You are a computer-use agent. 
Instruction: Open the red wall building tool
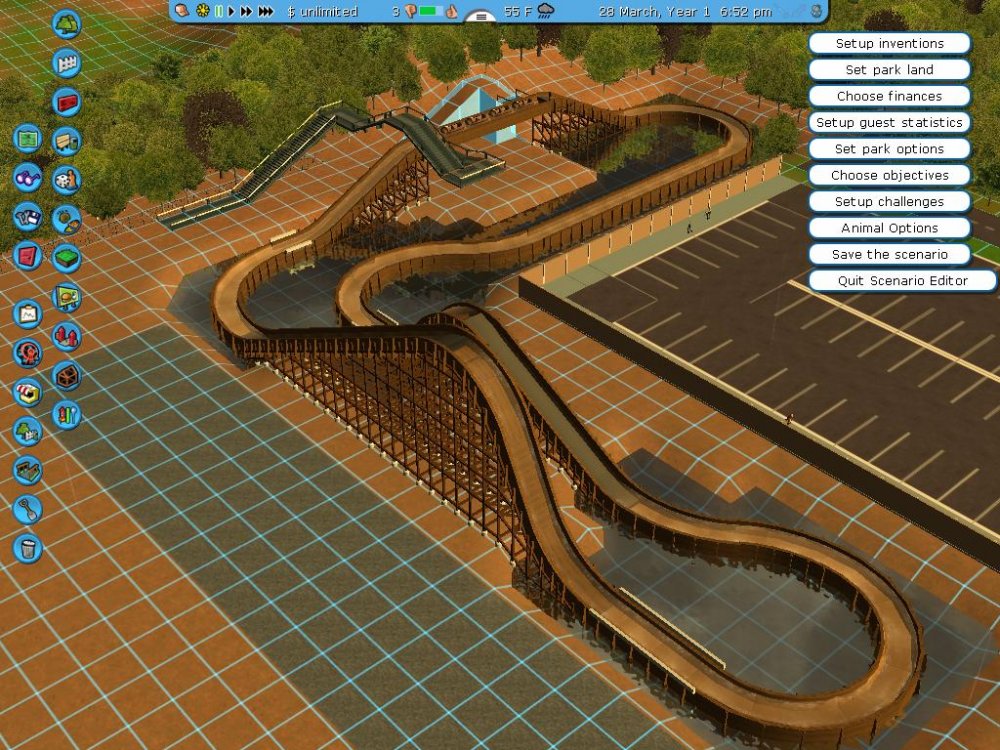pos(66,102)
